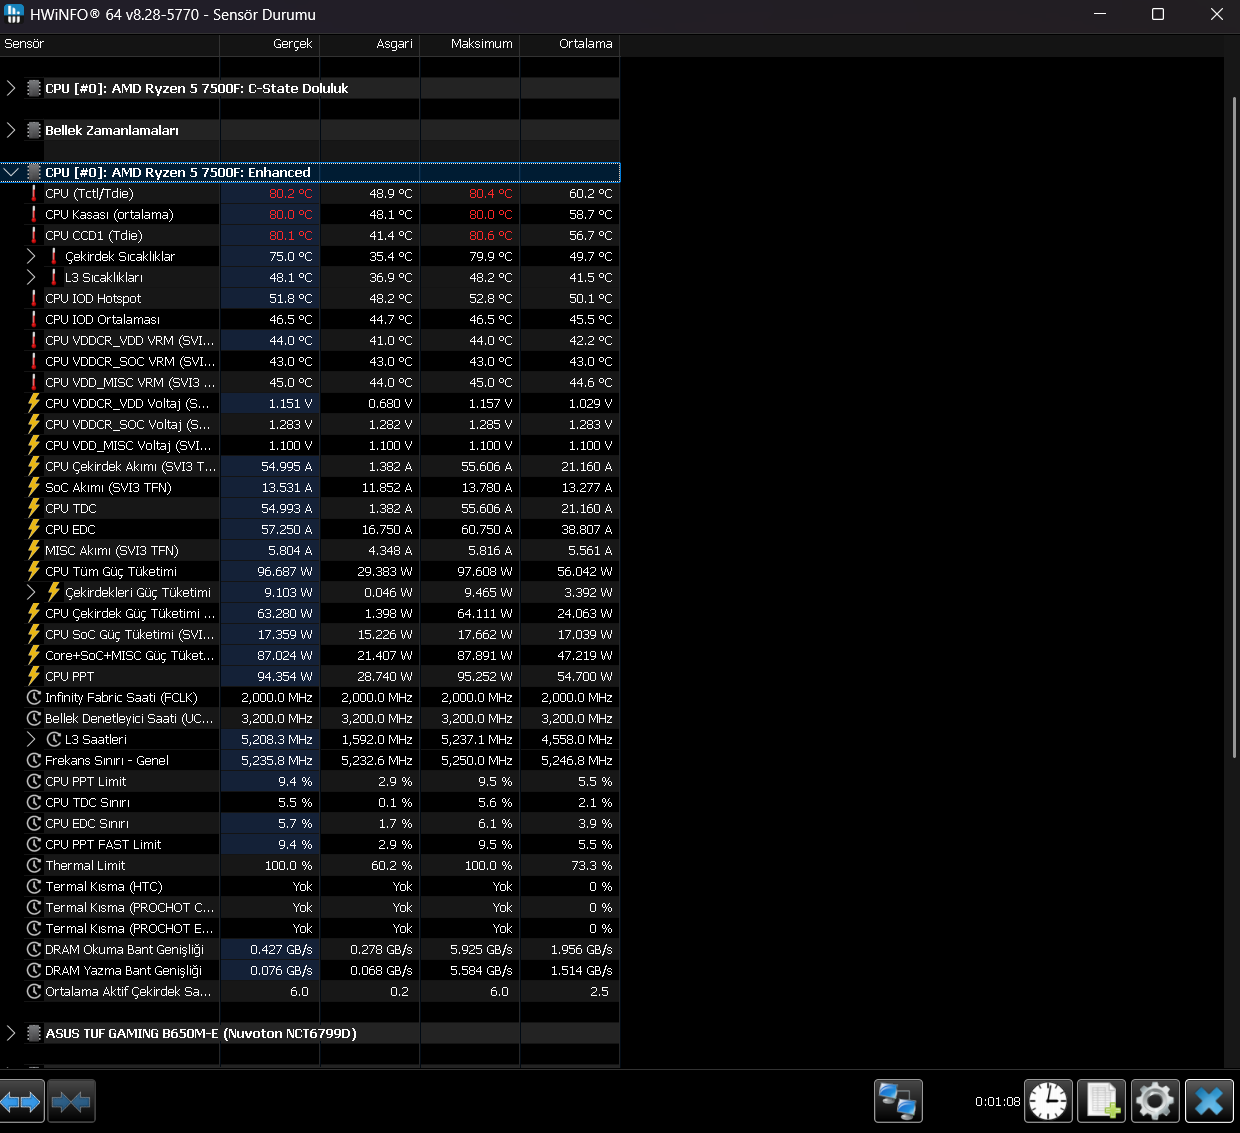The height and width of the screenshot is (1133, 1240).
Task: Click the expand layout arrows button
Action: pyautogui.click(x=22, y=1101)
